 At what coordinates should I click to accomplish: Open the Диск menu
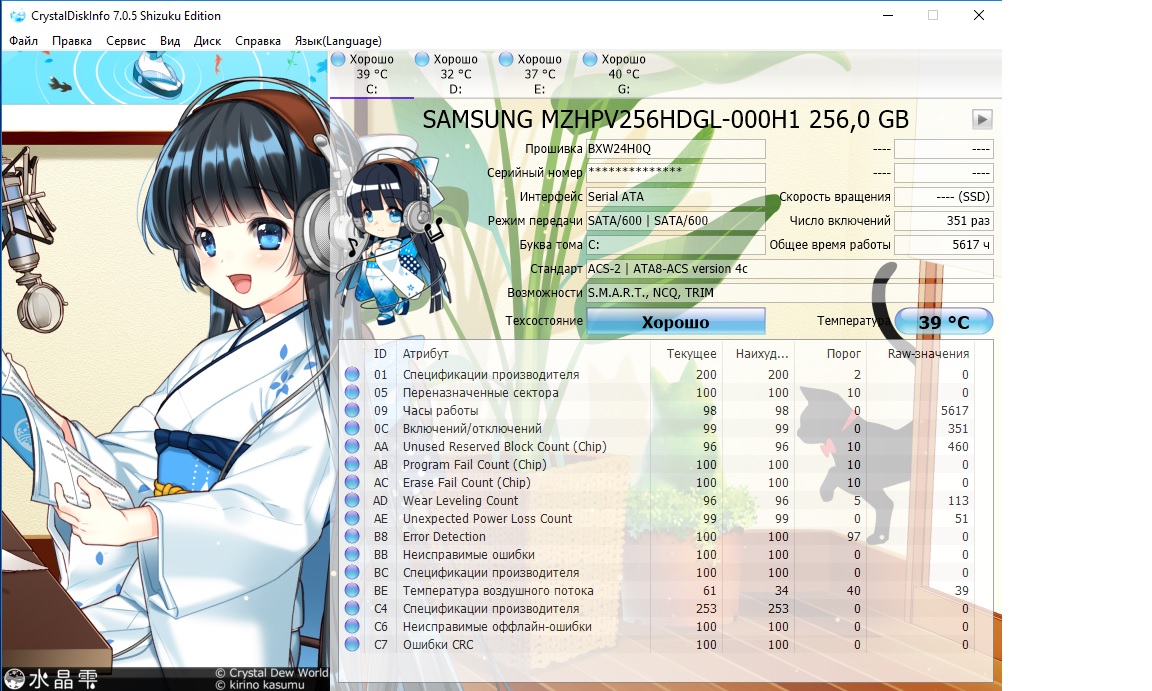point(207,41)
